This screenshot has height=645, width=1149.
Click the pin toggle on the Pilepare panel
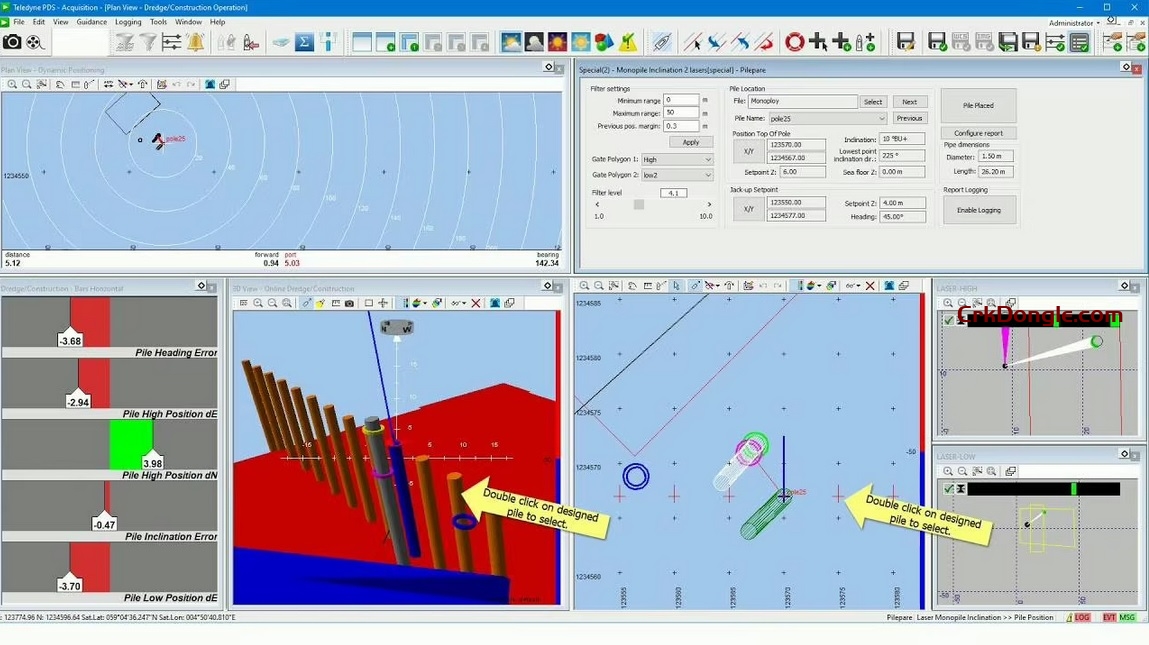[1126, 68]
